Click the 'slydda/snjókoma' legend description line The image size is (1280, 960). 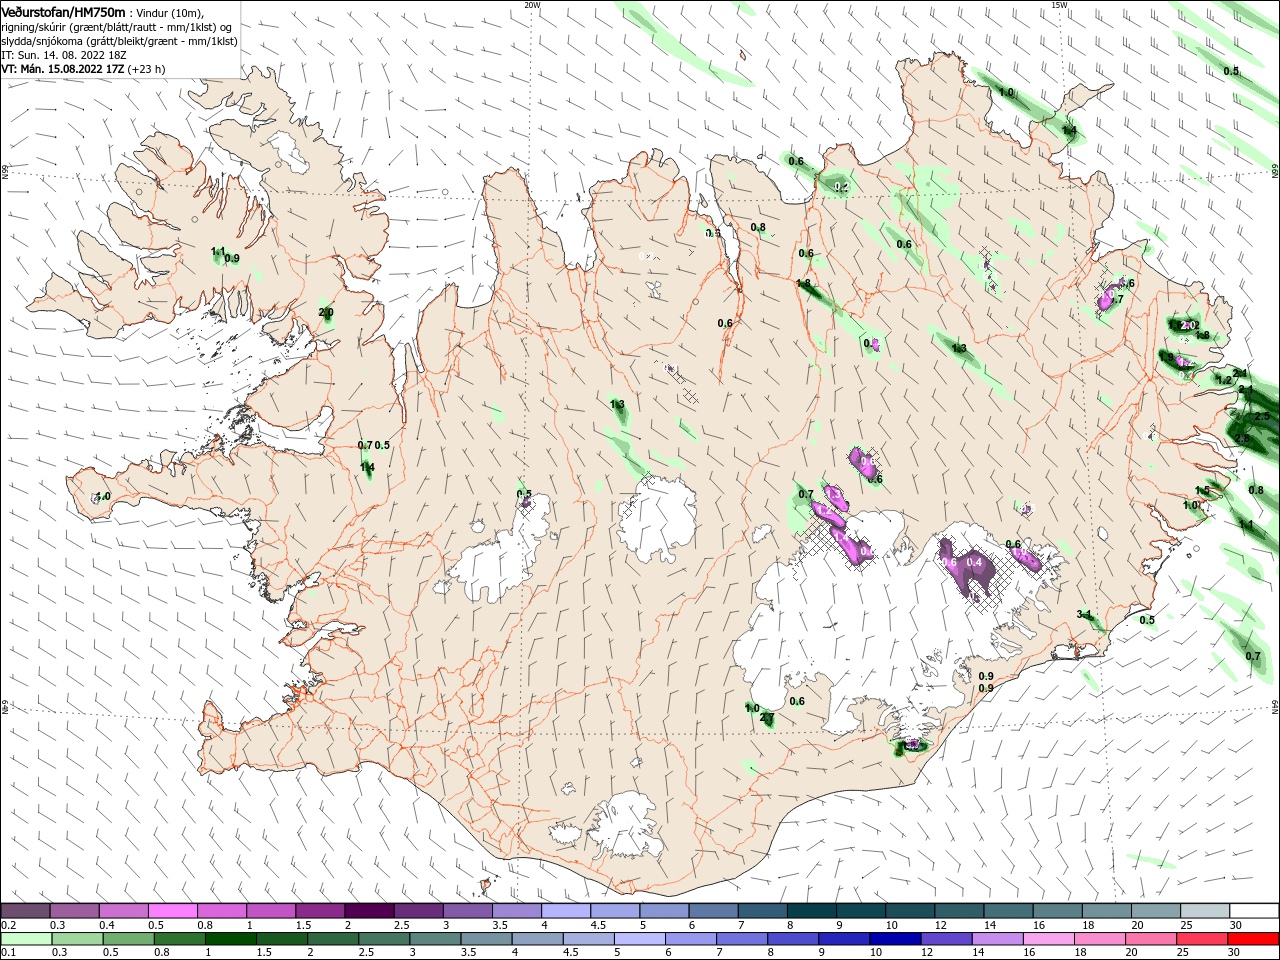point(119,41)
